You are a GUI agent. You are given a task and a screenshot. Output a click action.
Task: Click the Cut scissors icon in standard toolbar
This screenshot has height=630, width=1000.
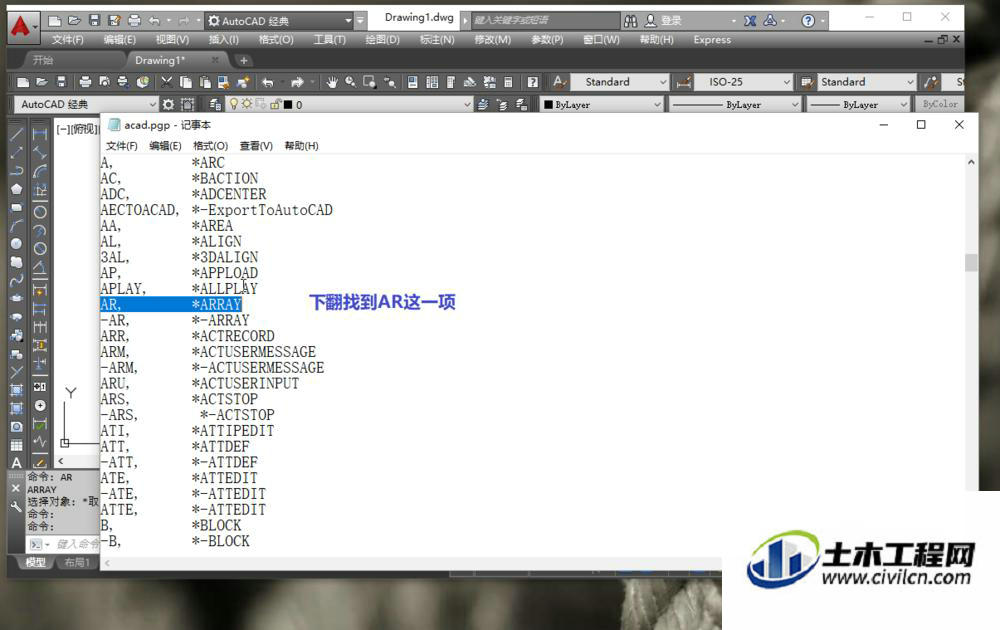[166, 82]
